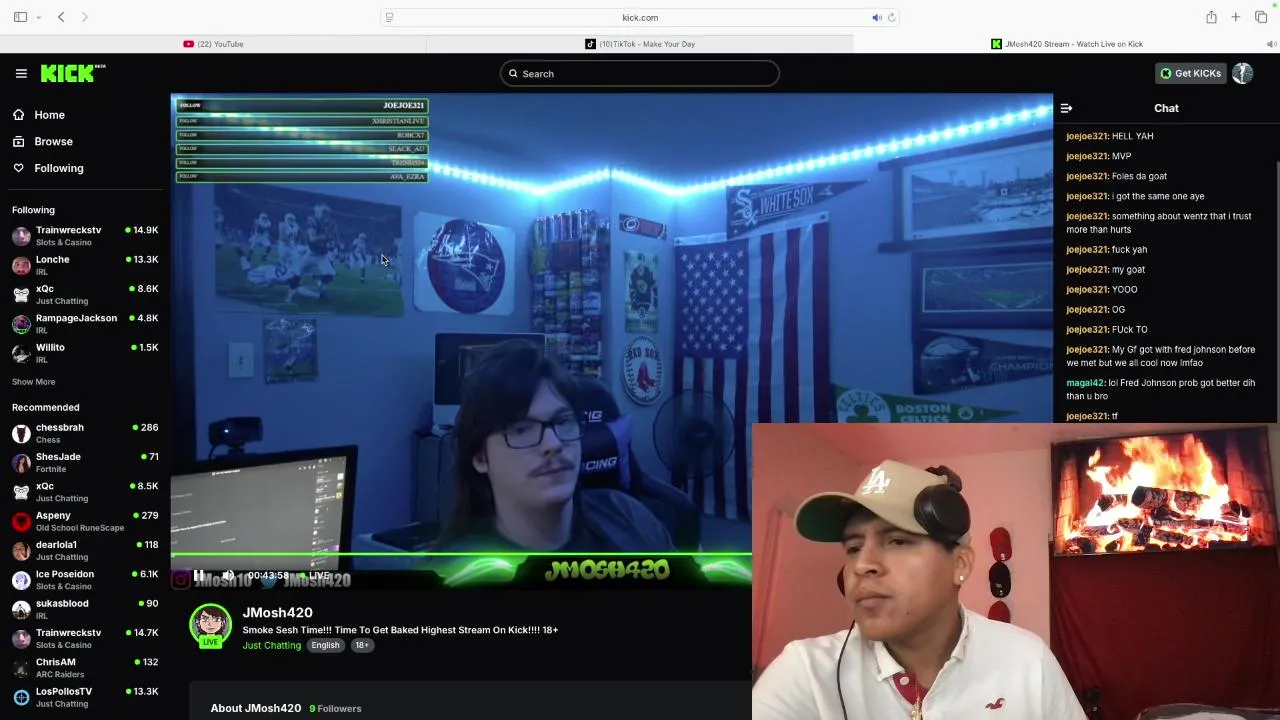Open RampageJackson channel
Screen dimensions: 1280x720
pos(85,323)
